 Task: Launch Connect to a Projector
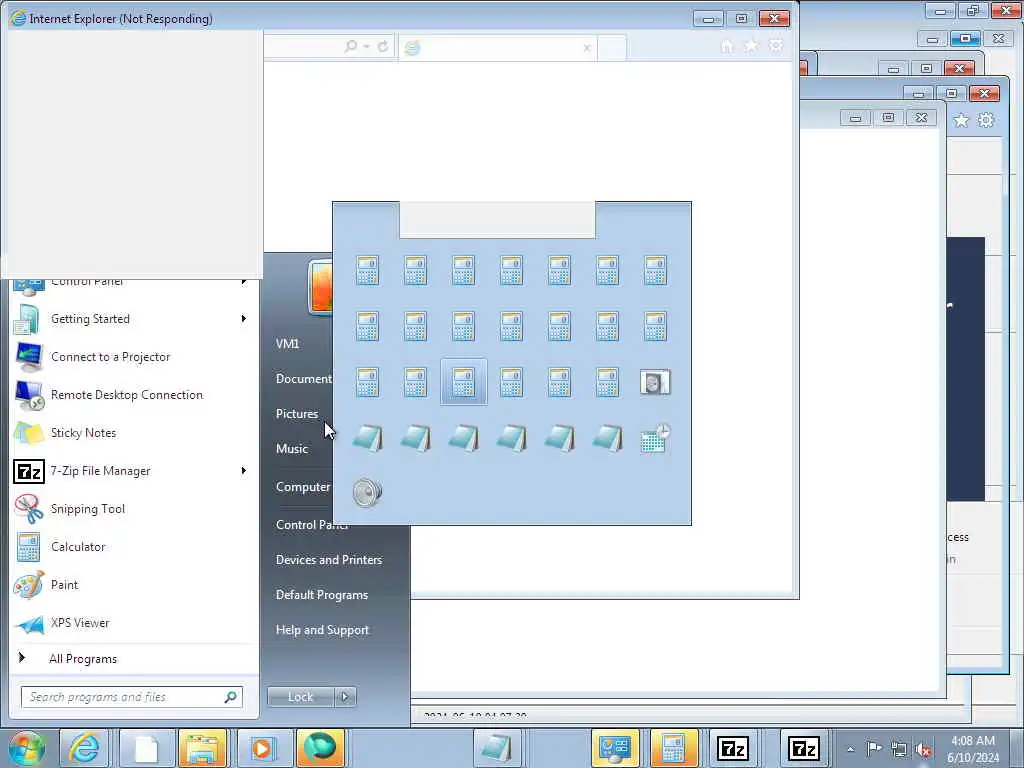pos(110,357)
